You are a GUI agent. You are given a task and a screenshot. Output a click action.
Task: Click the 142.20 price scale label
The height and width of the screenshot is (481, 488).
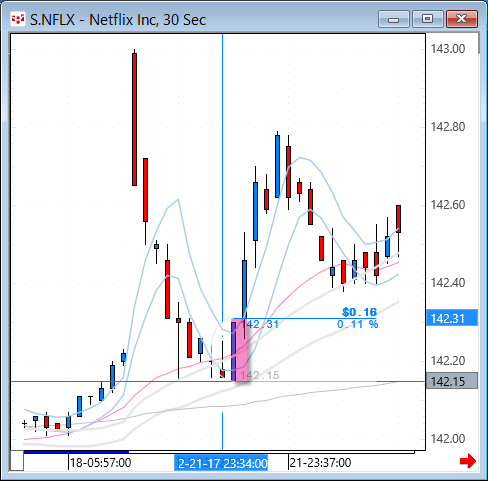[x=448, y=361]
